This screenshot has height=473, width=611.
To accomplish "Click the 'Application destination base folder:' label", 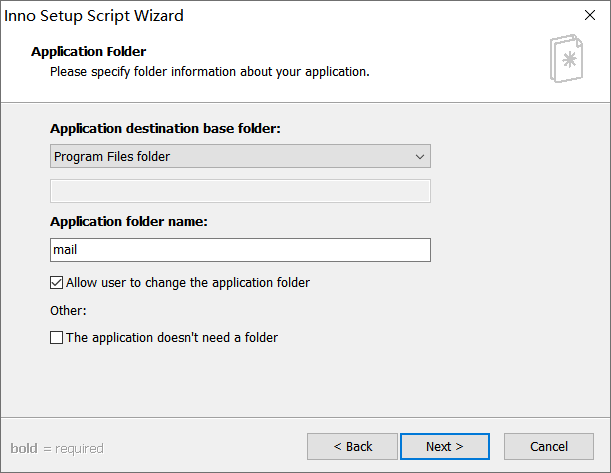I will click(x=165, y=129).
